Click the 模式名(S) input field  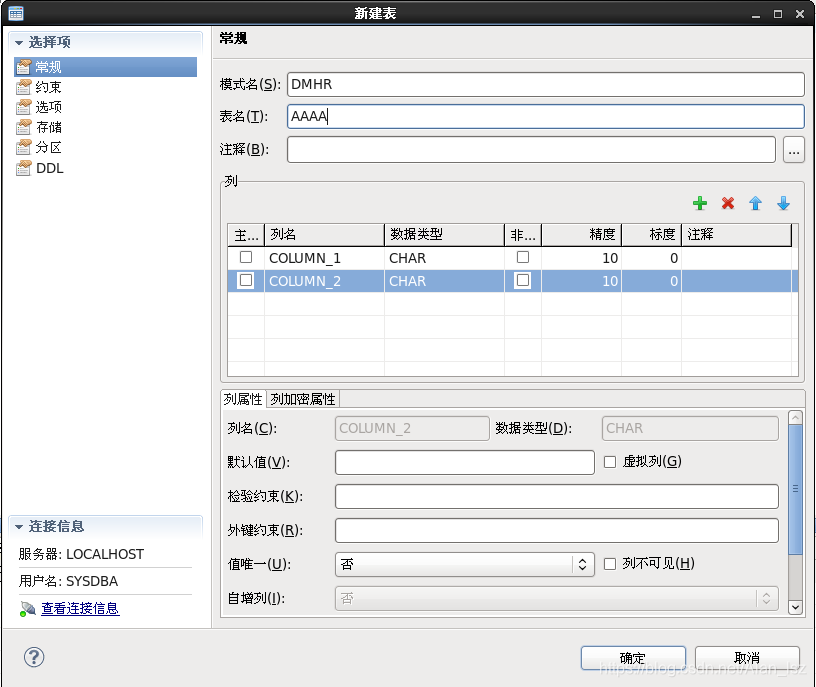tap(545, 84)
